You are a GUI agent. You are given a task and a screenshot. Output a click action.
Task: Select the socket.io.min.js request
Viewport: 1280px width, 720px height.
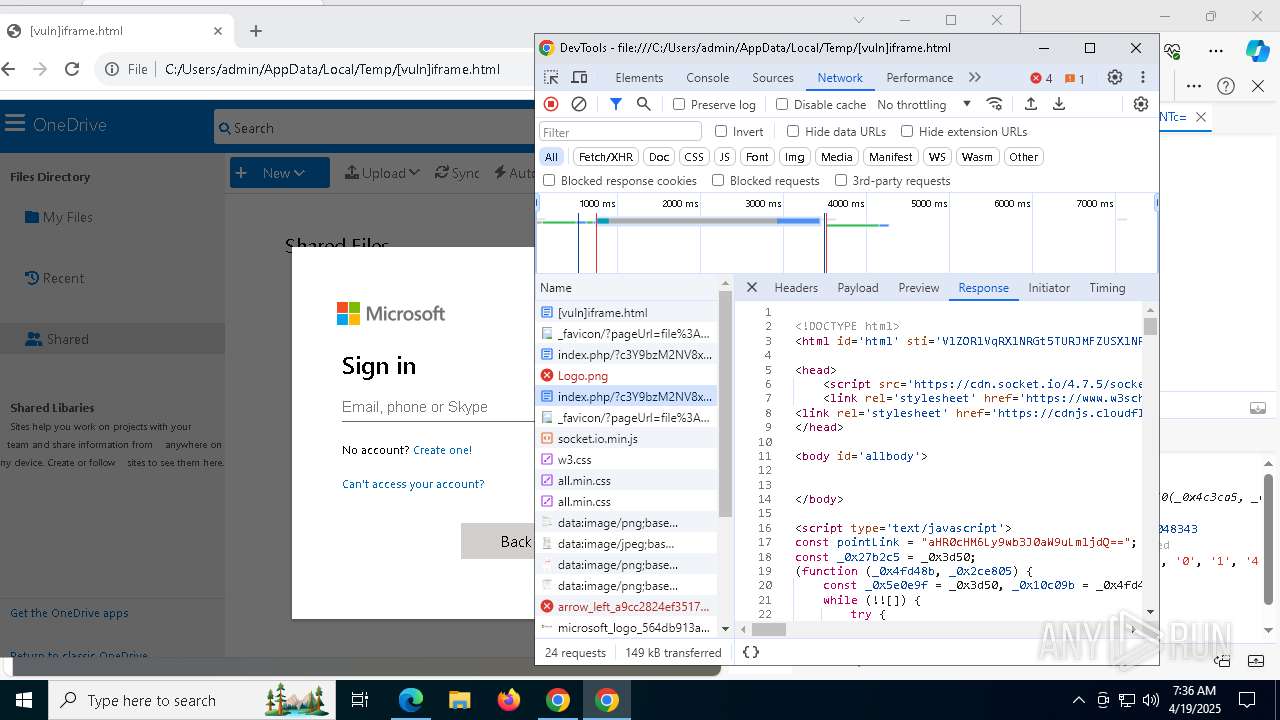point(627,439)
